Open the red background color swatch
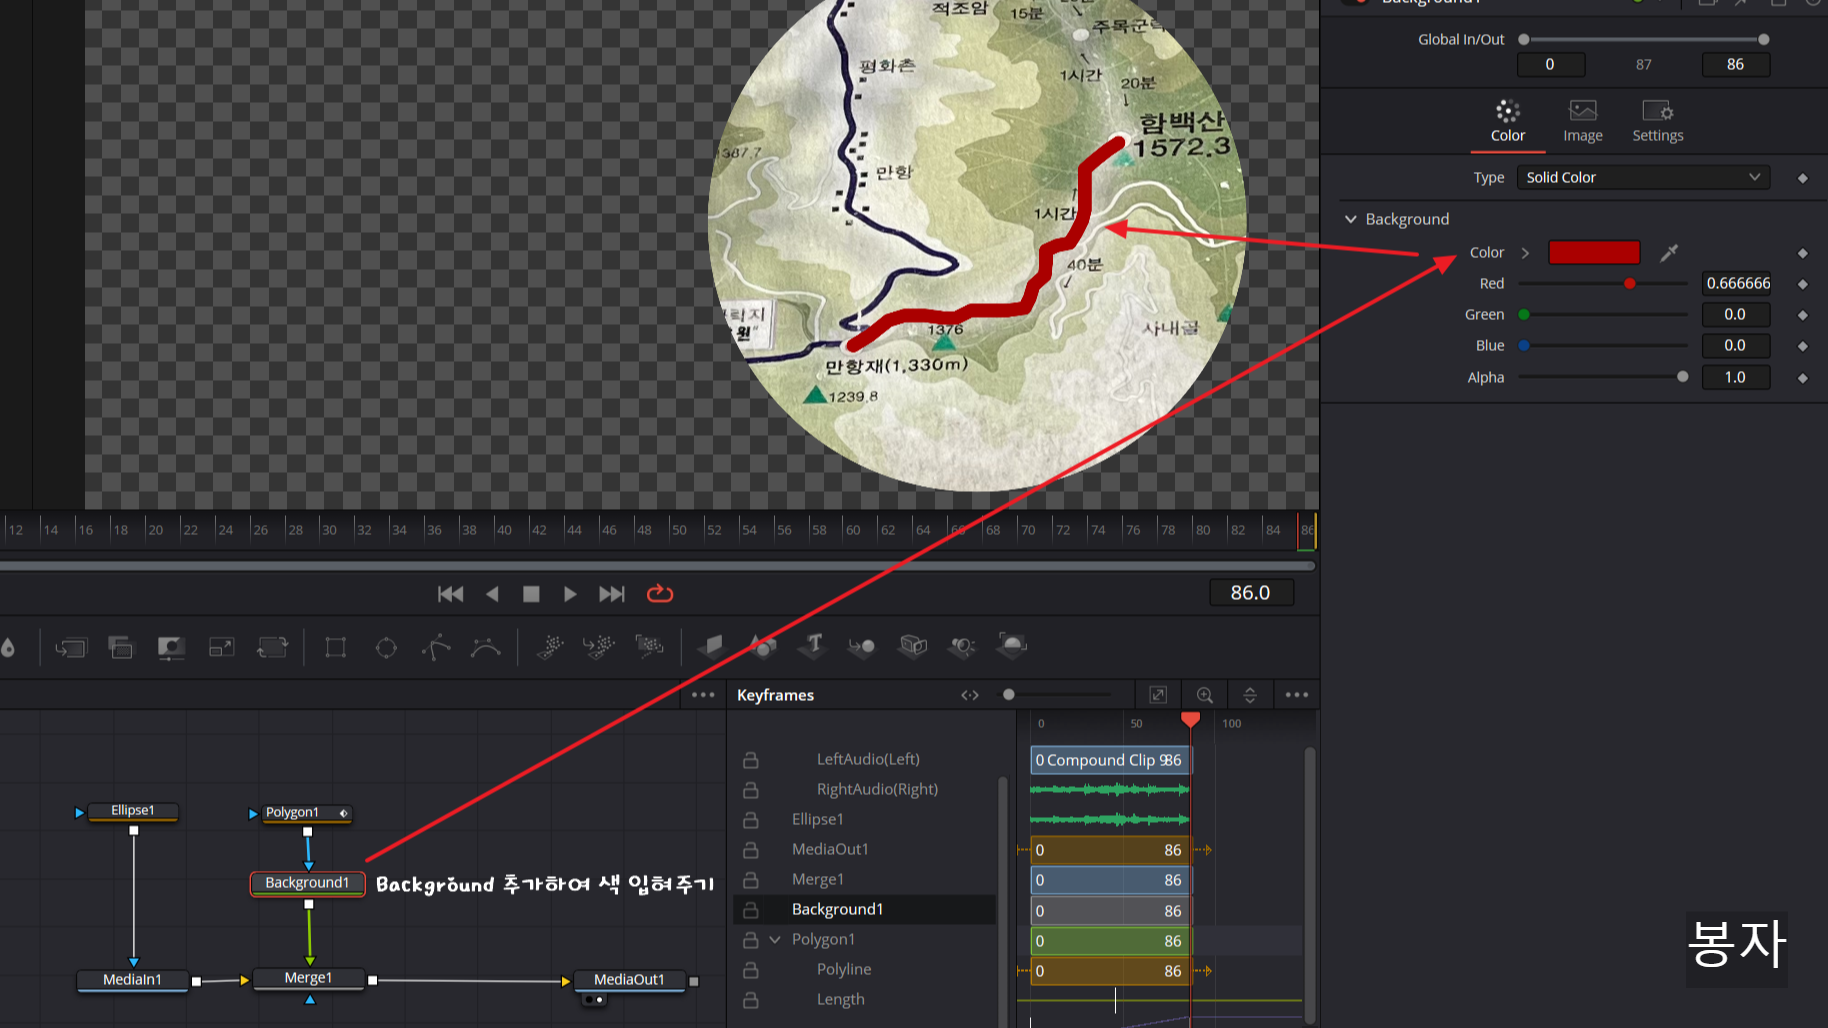 (x=1594, y=253)
